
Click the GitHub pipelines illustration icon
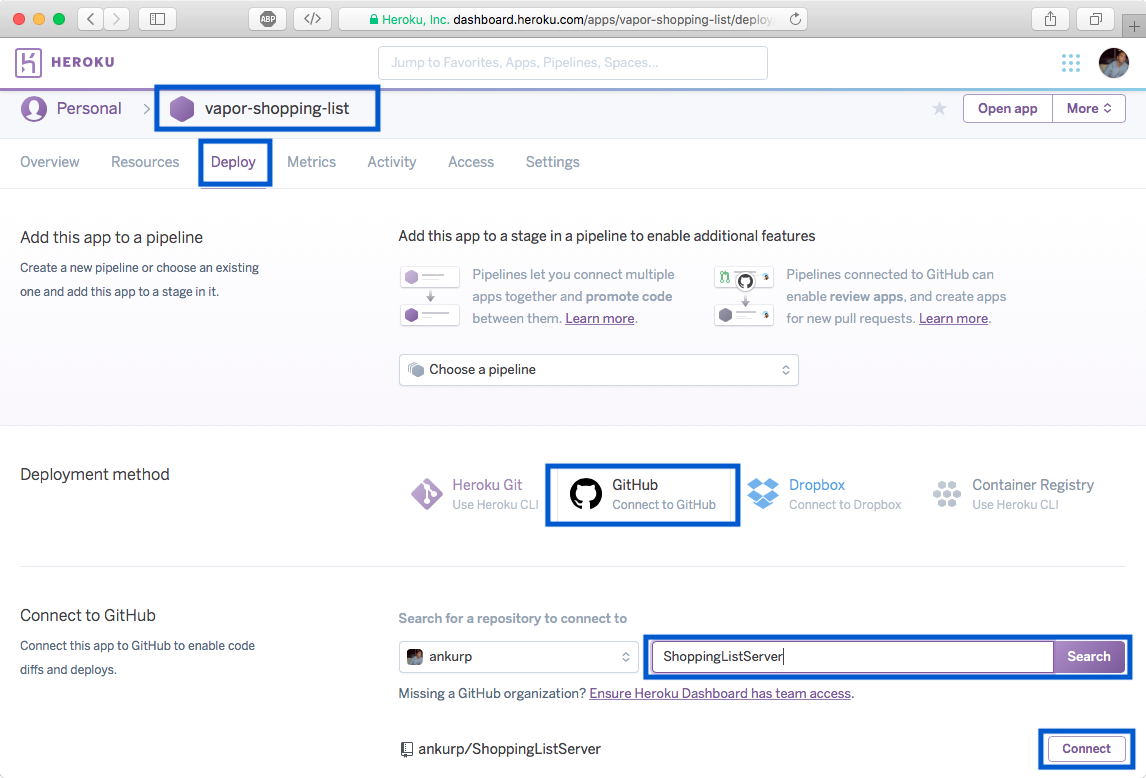coord(744,296)
